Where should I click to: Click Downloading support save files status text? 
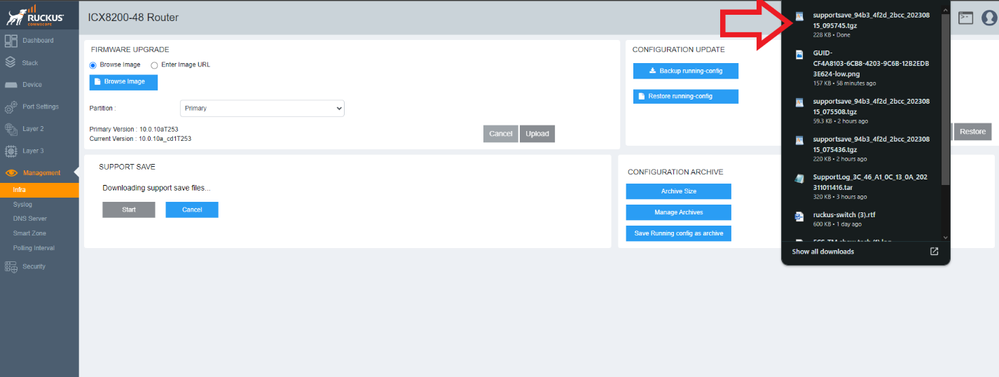(x=156, y=188)
